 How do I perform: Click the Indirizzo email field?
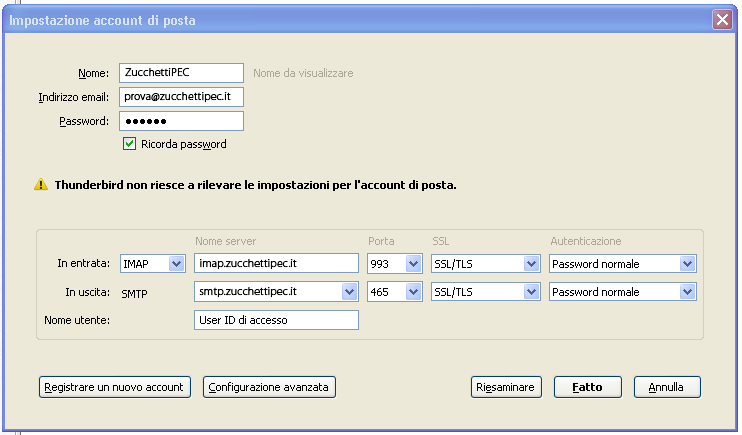(181, 97)
